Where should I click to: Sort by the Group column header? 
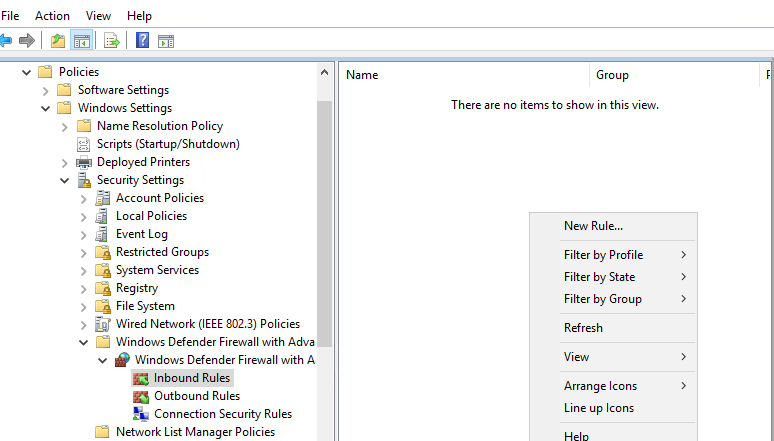click(674, 75)
